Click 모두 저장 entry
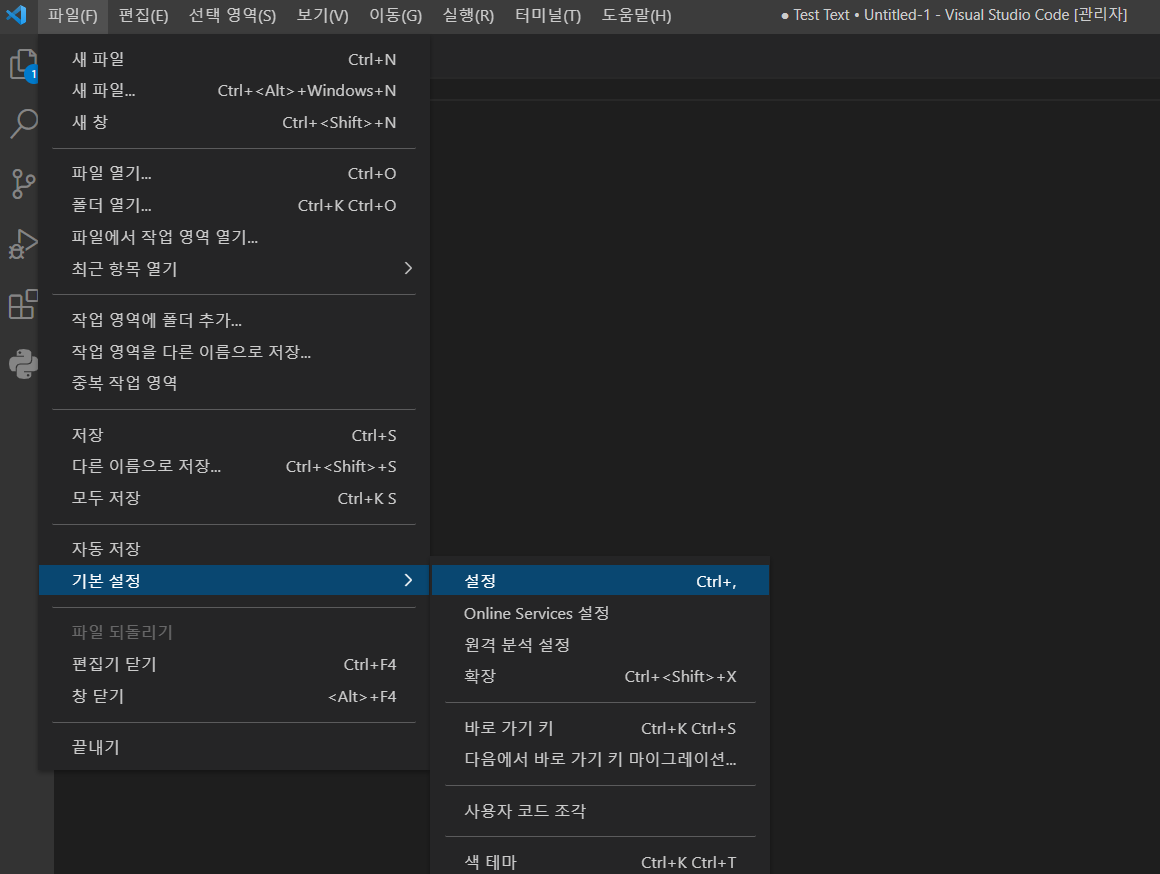Viewport: 1160px width, 874px height. (234, 498)
